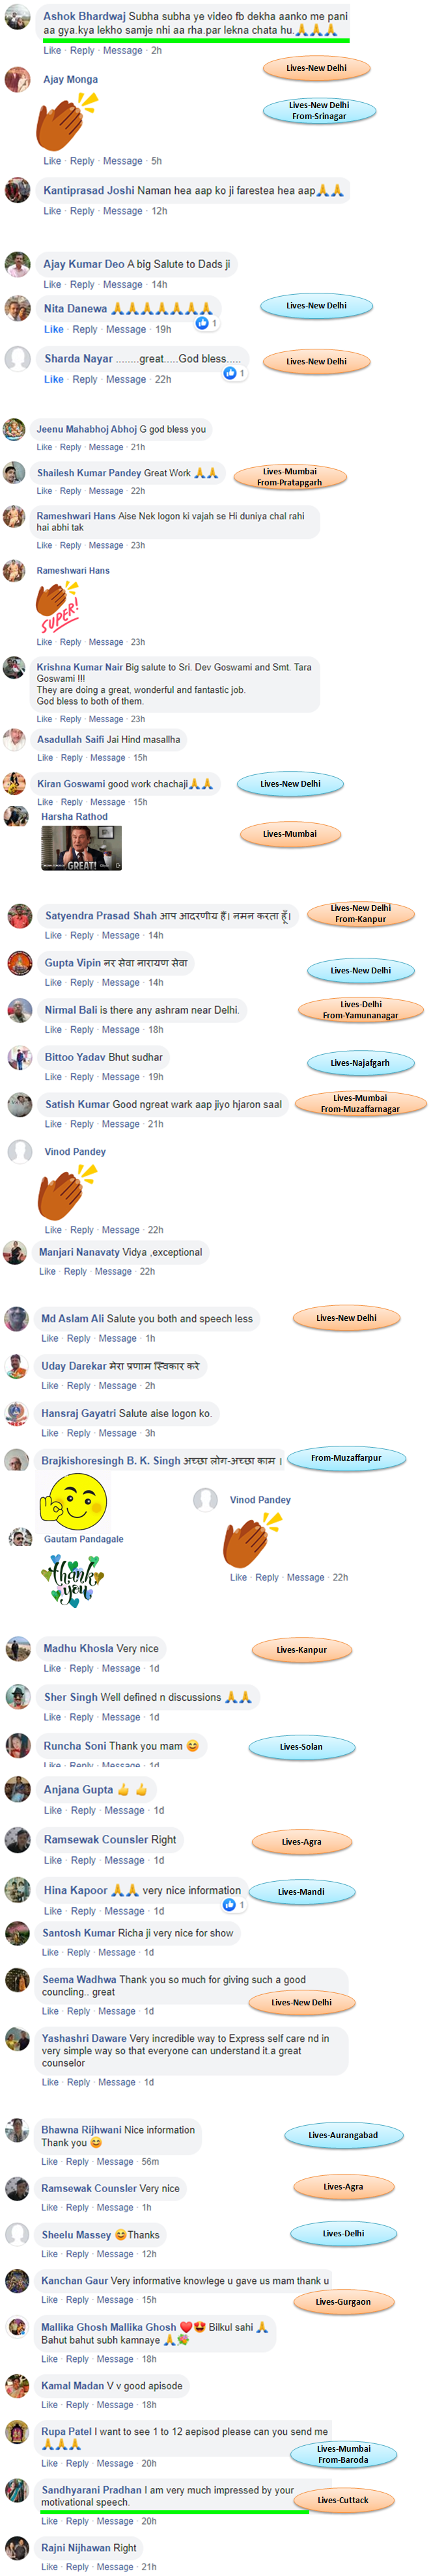The image size is (431, 2576).
Task: Open Gautam Pandagale's Thank You sticker
Action: click(x=73, y=1580)
